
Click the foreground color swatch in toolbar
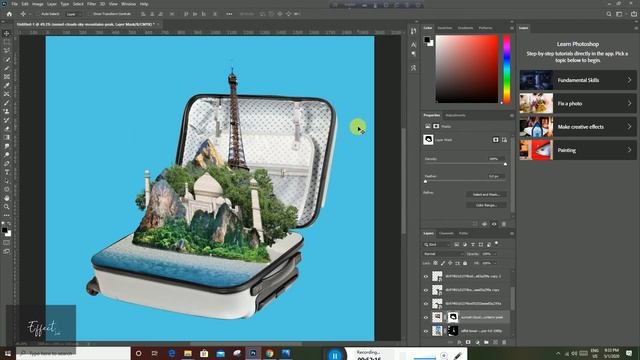click(x=4, y=231)
